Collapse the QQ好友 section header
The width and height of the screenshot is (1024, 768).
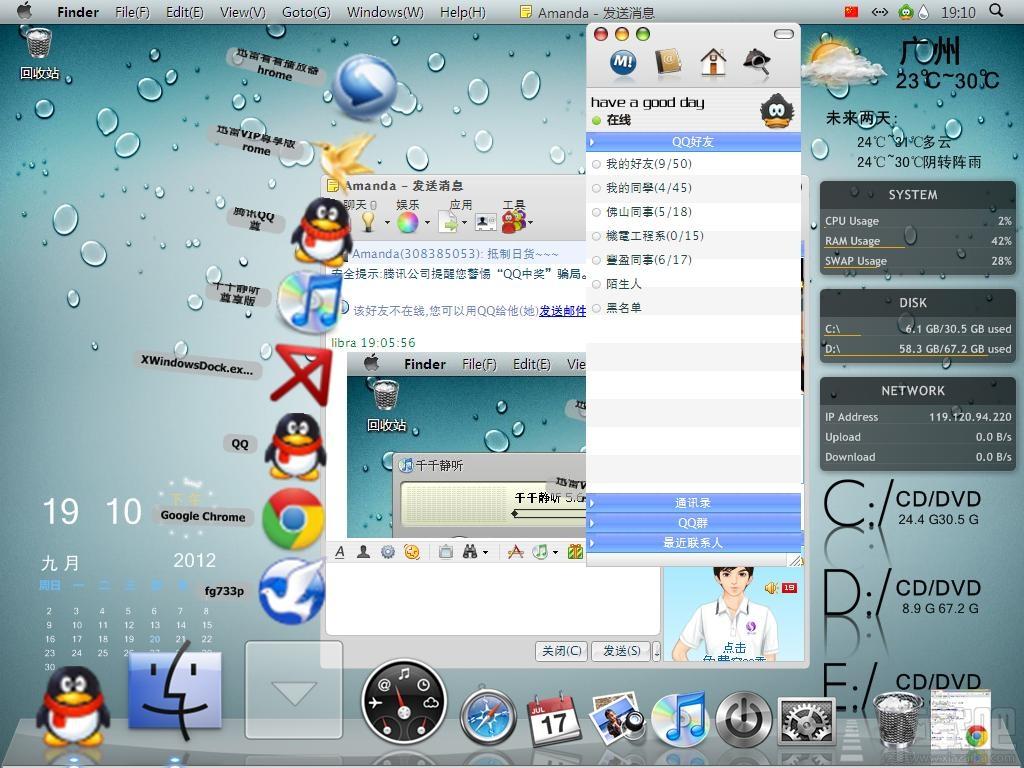[694, 142]
